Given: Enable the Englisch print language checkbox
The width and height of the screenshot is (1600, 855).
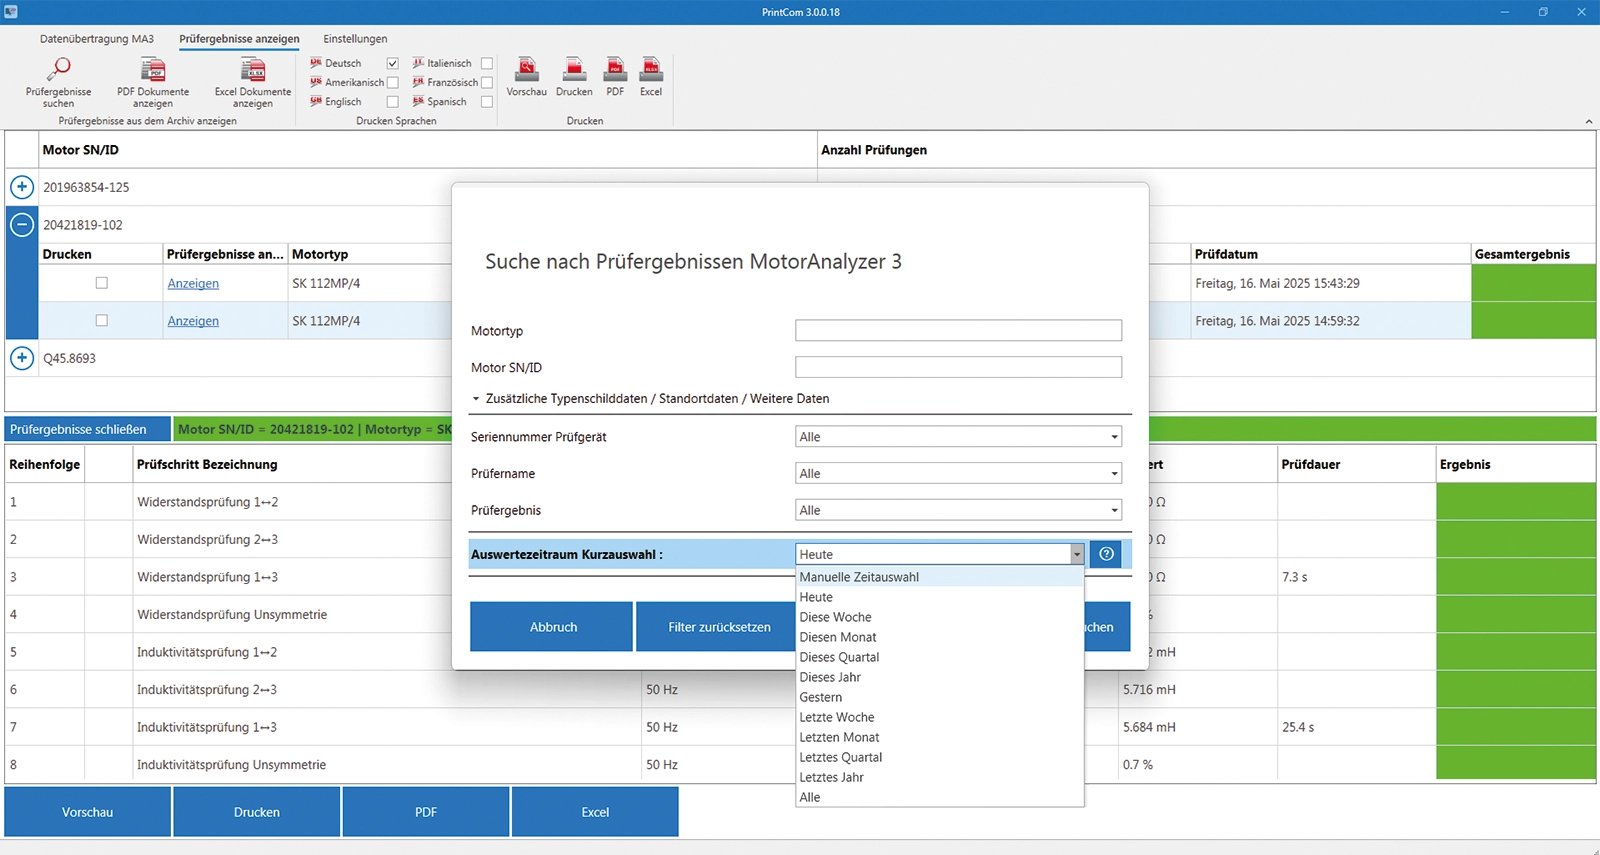Looking at the screenshot, I should [x=393, y=102].
